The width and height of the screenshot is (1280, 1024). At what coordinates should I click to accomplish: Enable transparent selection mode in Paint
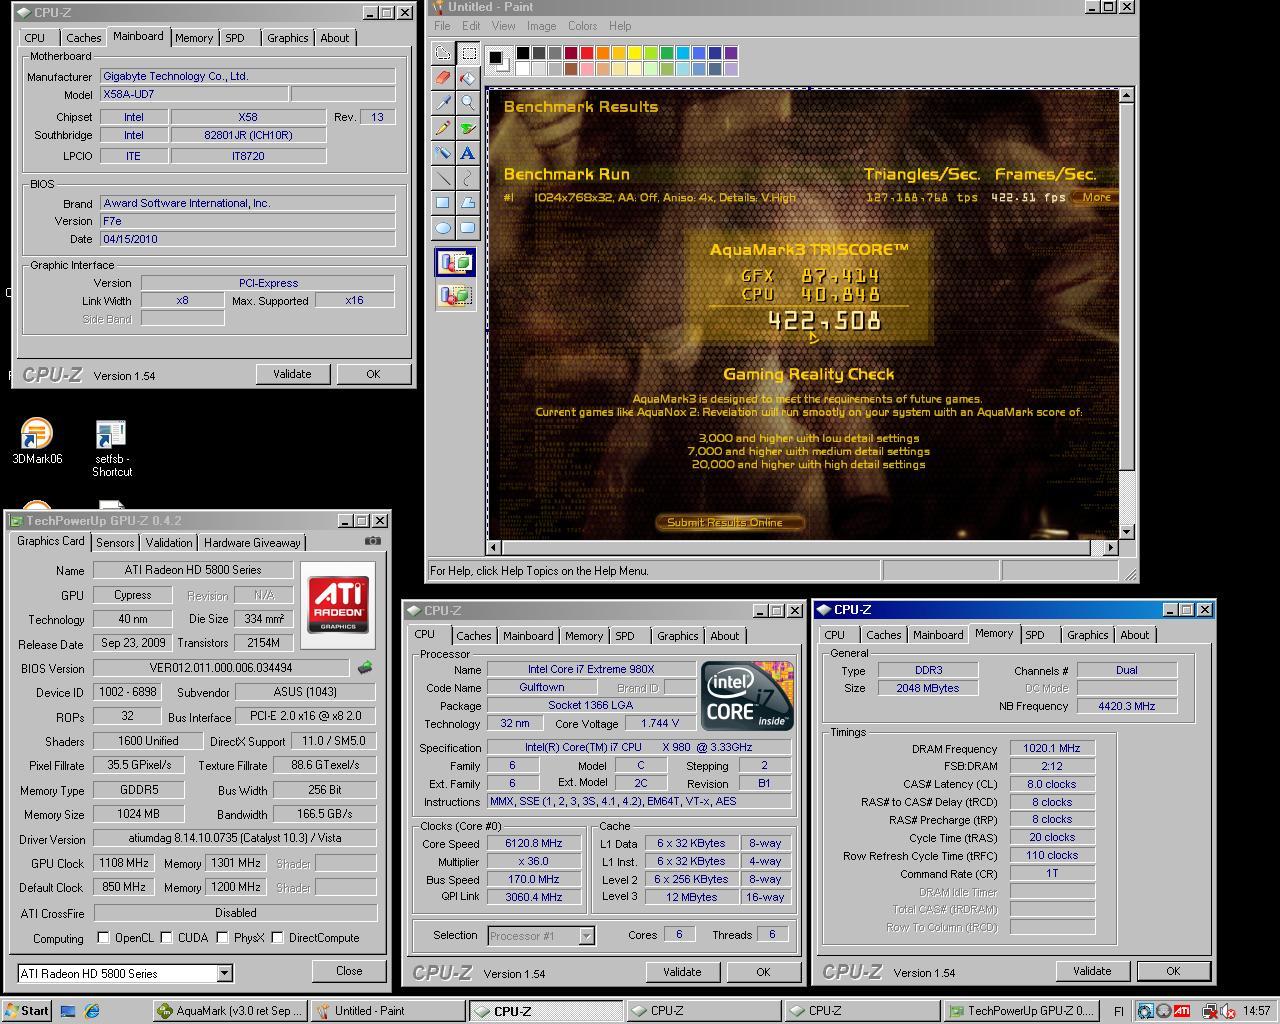[456, 295]
